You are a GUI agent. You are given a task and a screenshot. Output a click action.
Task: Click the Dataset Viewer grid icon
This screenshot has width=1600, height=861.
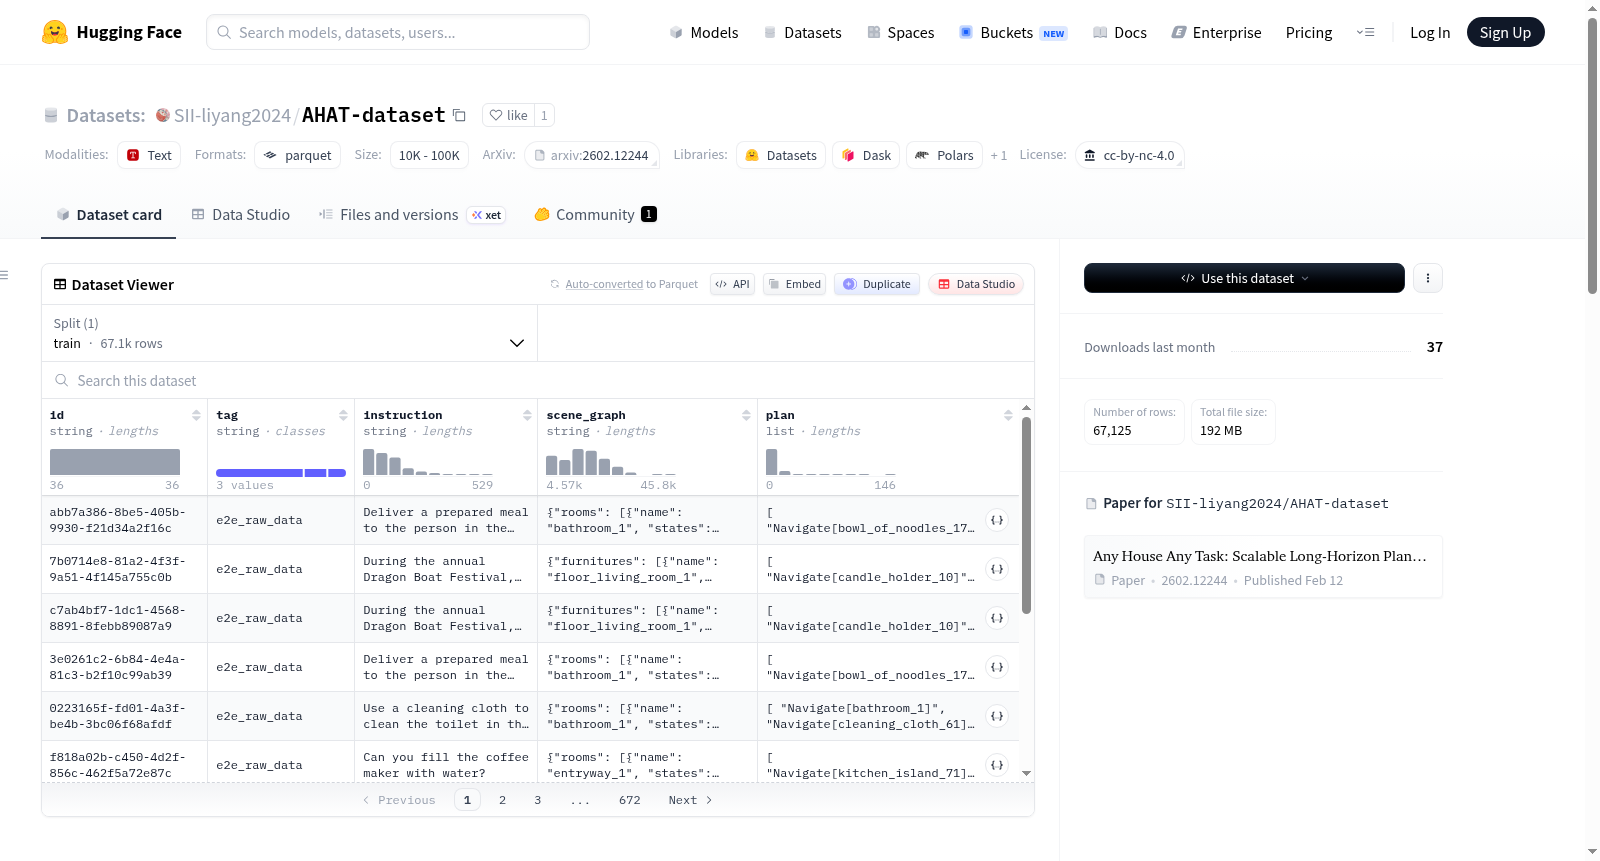click(60, 285)
